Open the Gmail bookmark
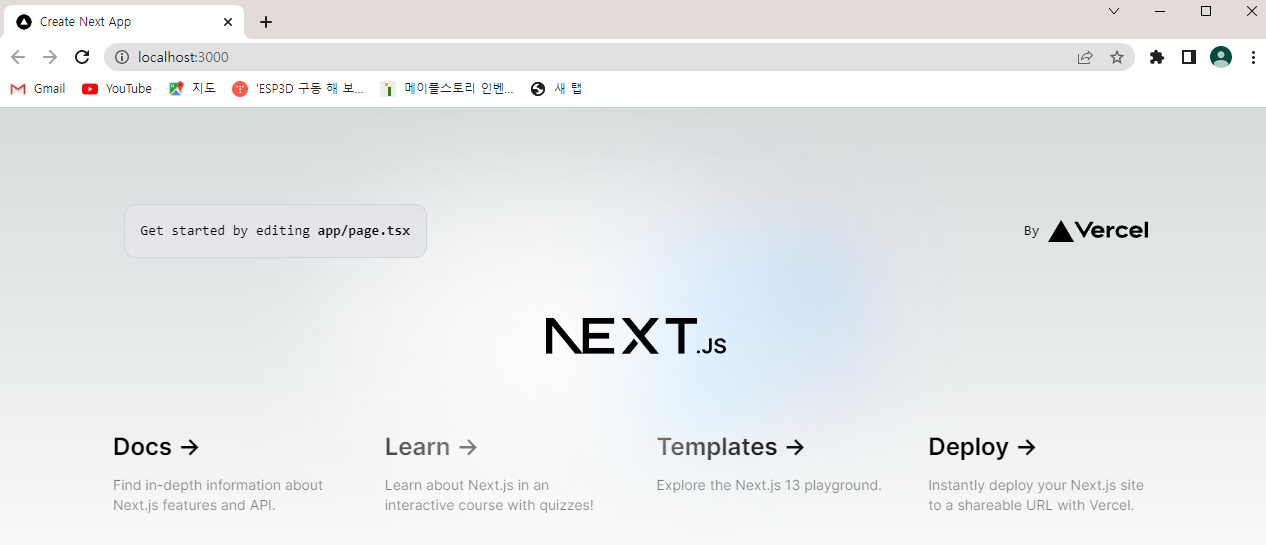Viewport: 1266px width, 545px height. [x=38, y=89]
